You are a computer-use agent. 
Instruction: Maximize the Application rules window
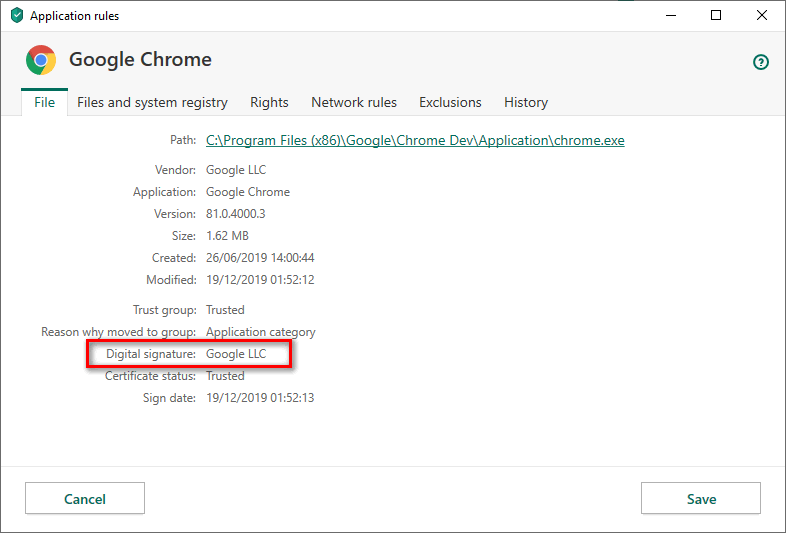point(716,16)
